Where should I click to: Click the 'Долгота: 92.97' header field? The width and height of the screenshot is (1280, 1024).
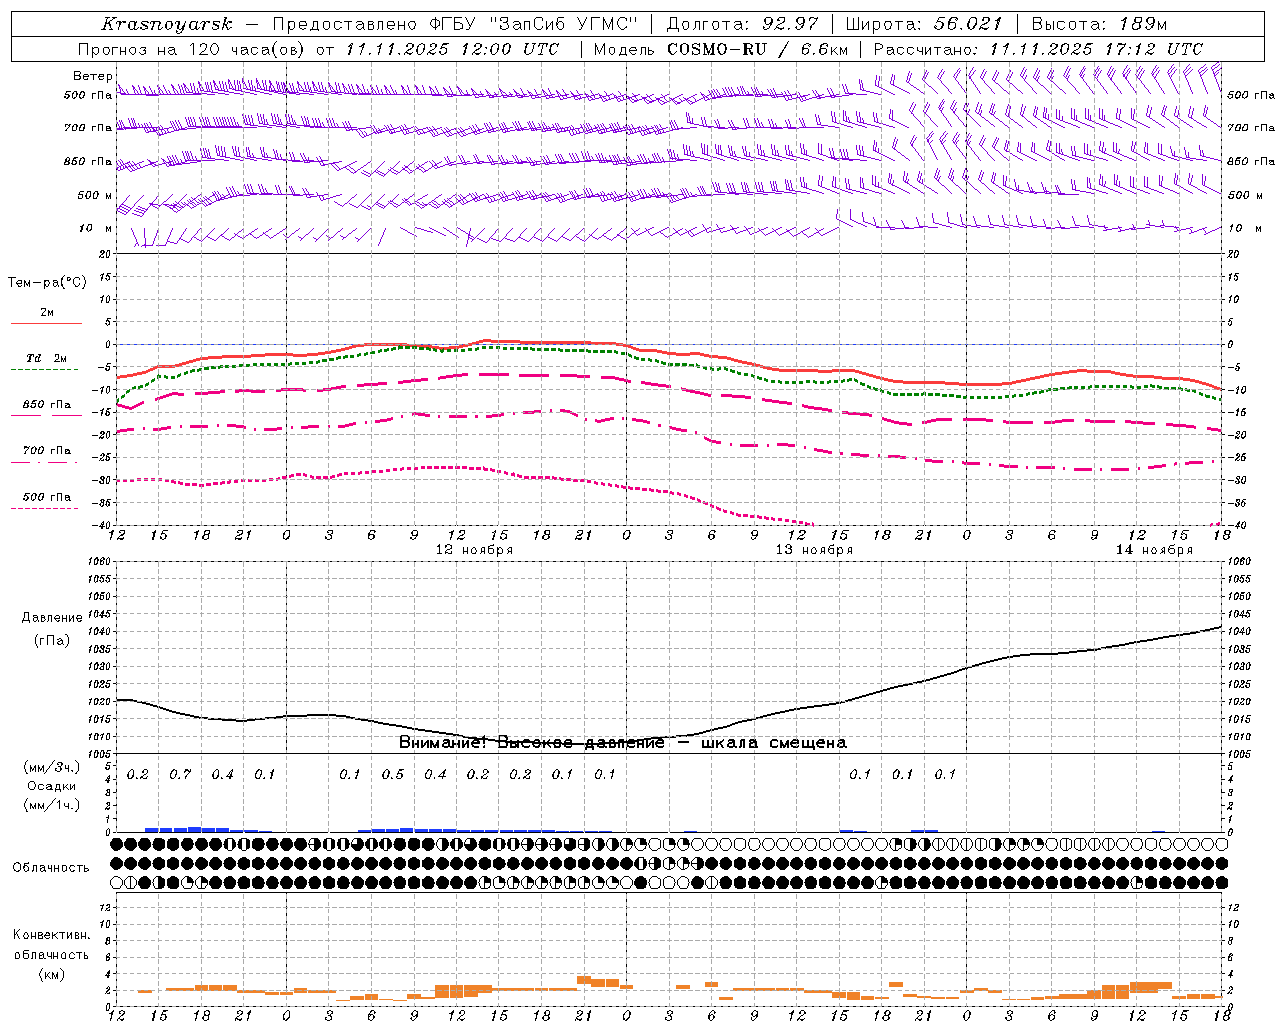pyautogui.click(x=742, y=24)
